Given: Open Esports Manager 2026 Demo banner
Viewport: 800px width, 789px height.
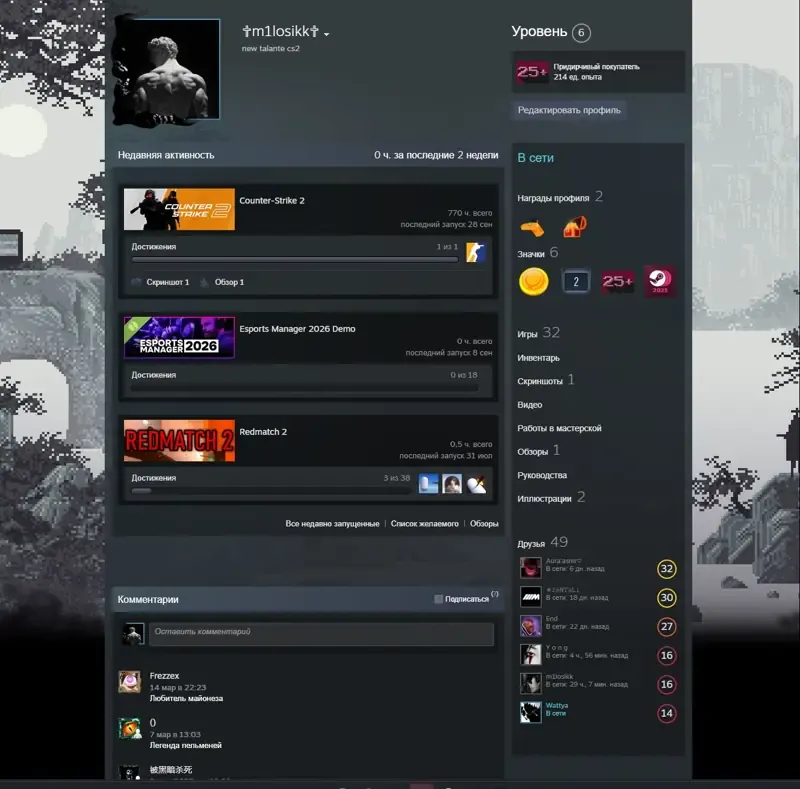Looking at the screenshot, I should tap(179, 337).
